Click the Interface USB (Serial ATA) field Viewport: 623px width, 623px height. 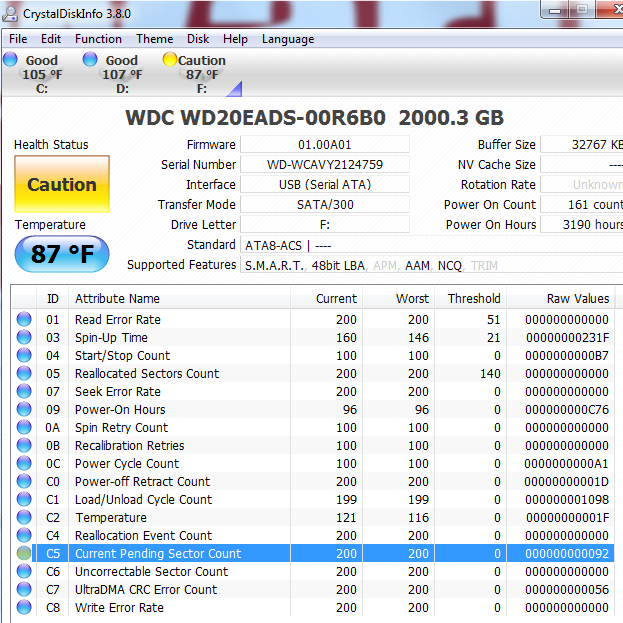click(x=325, y=184)
